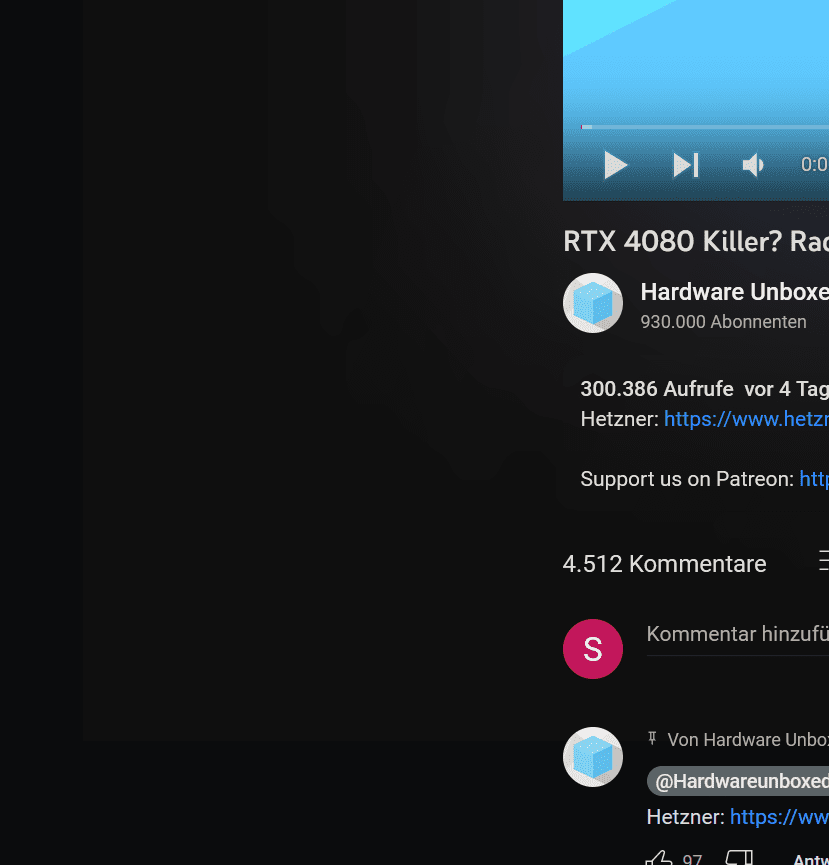Click the 930.000 Abonnenten subscriber count
This screenshot has width=829, height=865.
click(x=723, y=322)
